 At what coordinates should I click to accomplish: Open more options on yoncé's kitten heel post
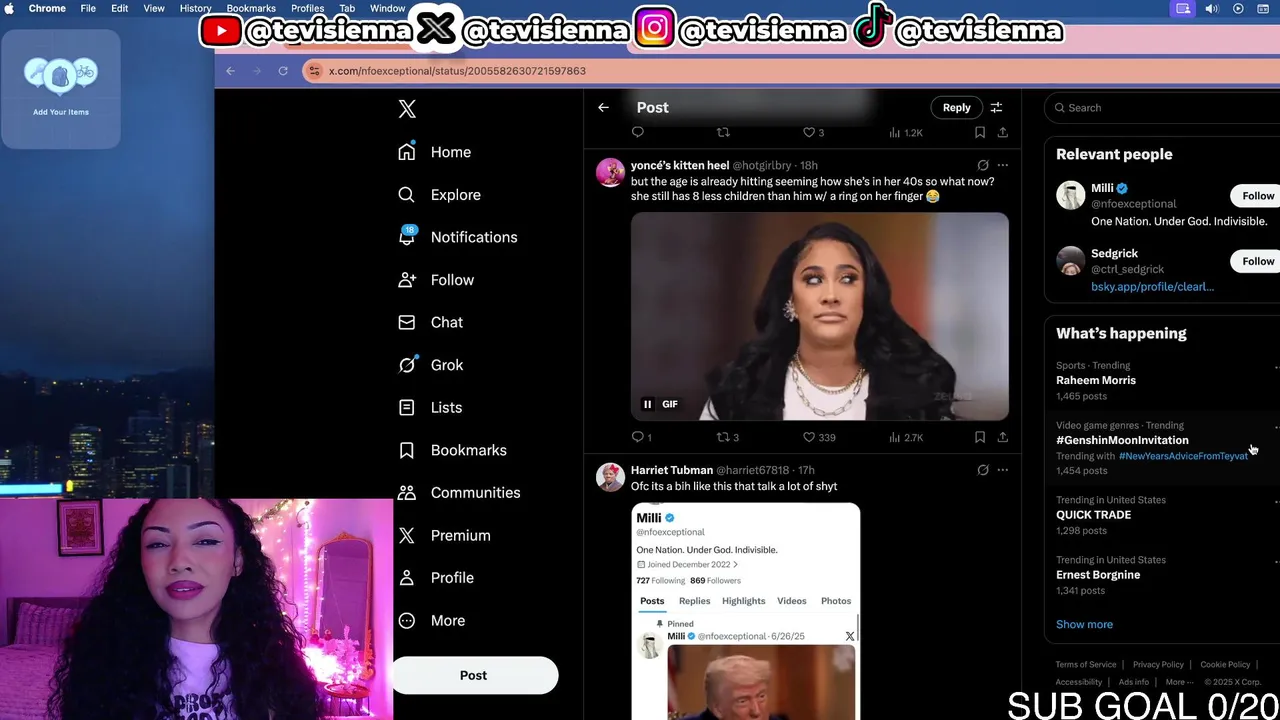[1003, 165]
